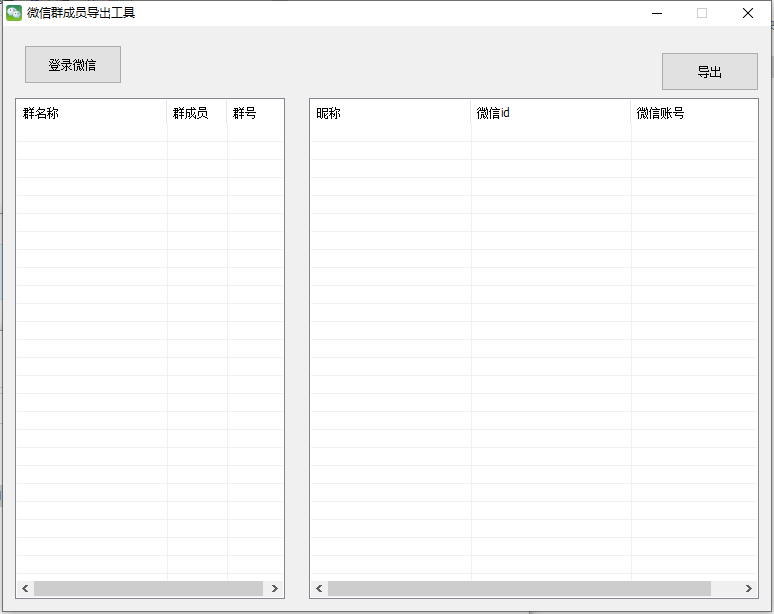Click left arrow of member list scrollbar
774x614 pixels.
pyautogui.click(x=319, y=588)
